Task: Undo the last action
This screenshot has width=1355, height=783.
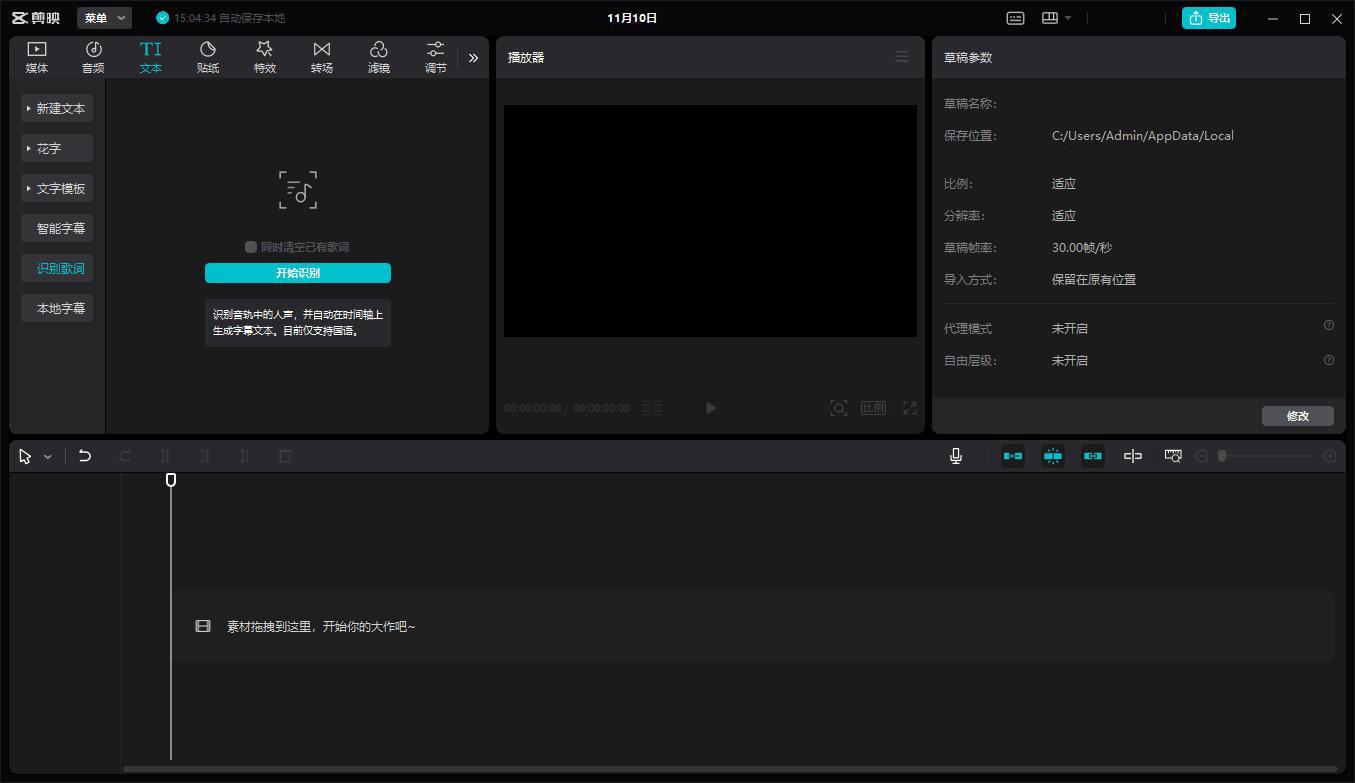Action: 85,456
